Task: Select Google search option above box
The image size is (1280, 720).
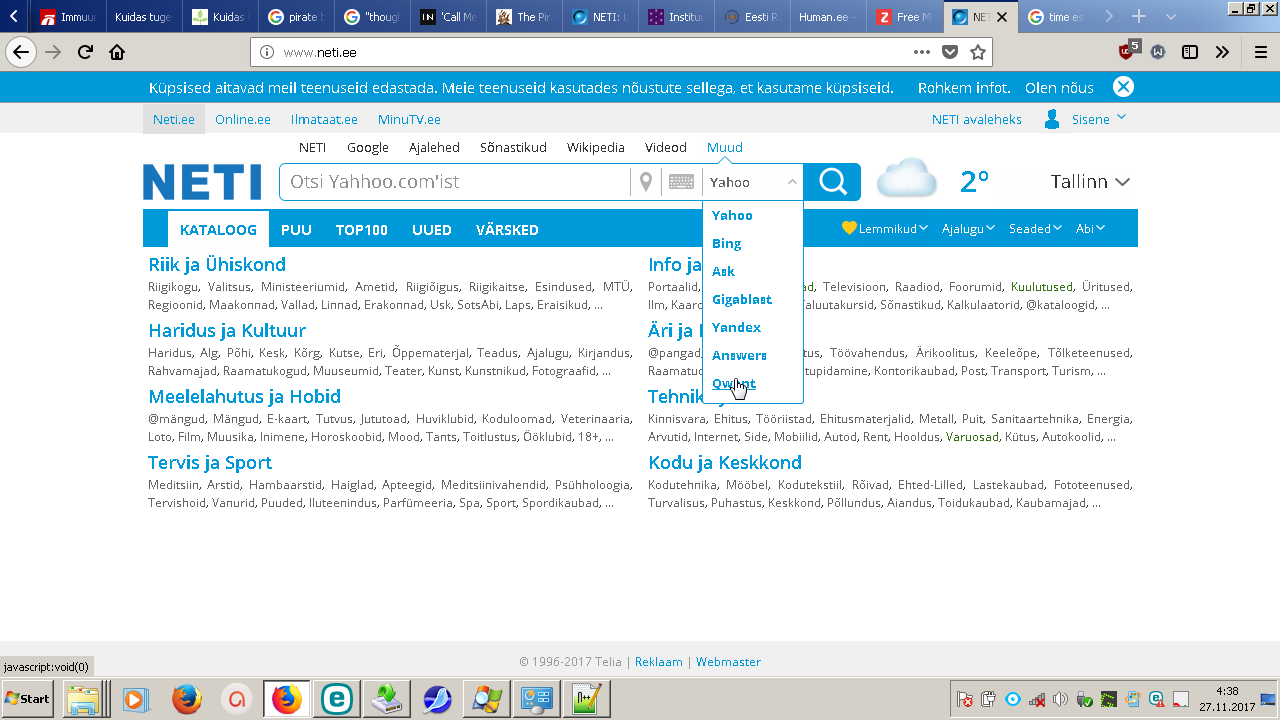Action: tap(368, 147)
